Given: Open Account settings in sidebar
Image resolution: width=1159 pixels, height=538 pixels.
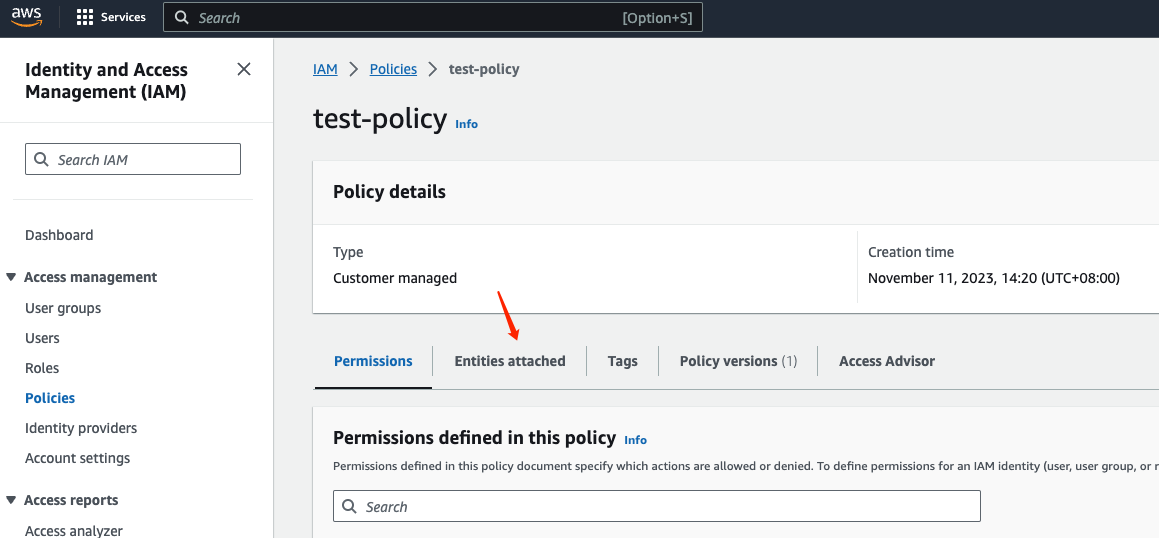Looking at the screenshot, I should (78, 458).
